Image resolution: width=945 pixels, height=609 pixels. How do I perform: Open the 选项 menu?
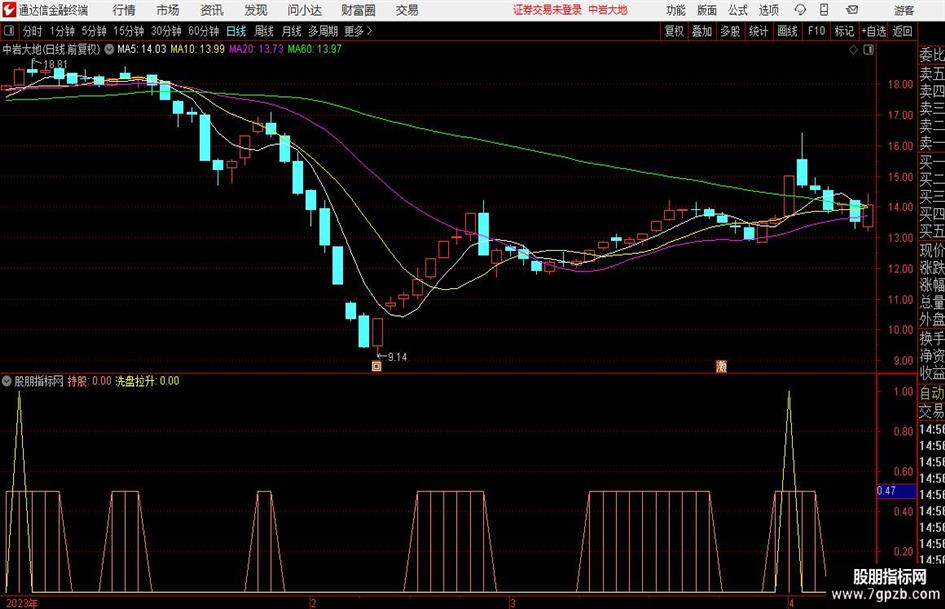[769, 10]
